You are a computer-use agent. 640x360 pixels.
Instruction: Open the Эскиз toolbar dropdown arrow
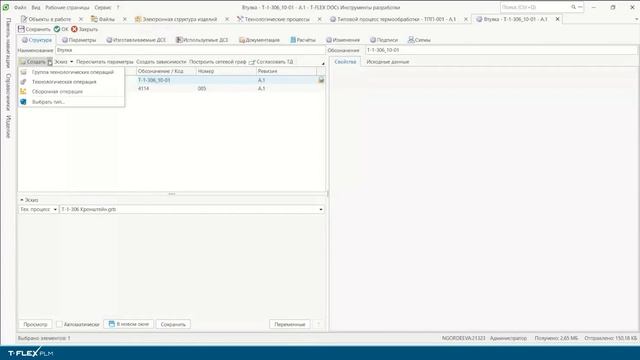point(71,62)
